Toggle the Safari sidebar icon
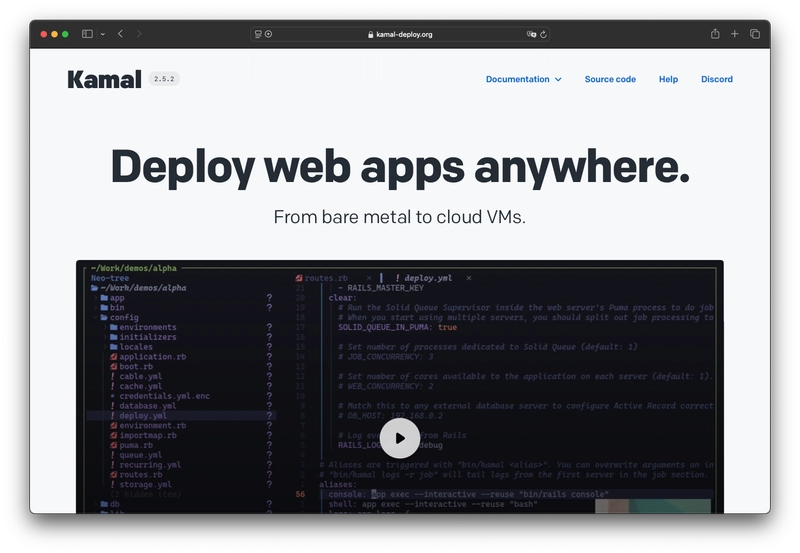Image resolution: width=800 pixels, height=553 pixels. click(x=87, y=34)
